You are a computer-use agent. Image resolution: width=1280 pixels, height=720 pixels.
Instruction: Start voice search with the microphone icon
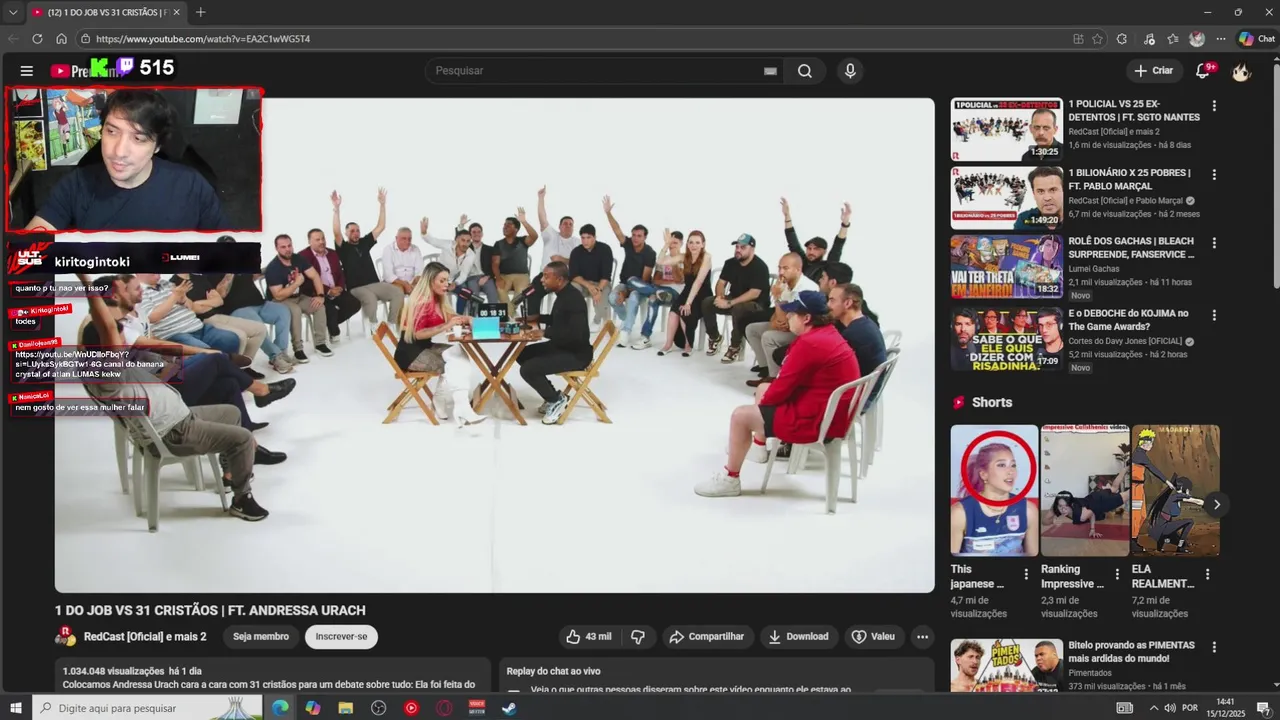click(850, 71)
